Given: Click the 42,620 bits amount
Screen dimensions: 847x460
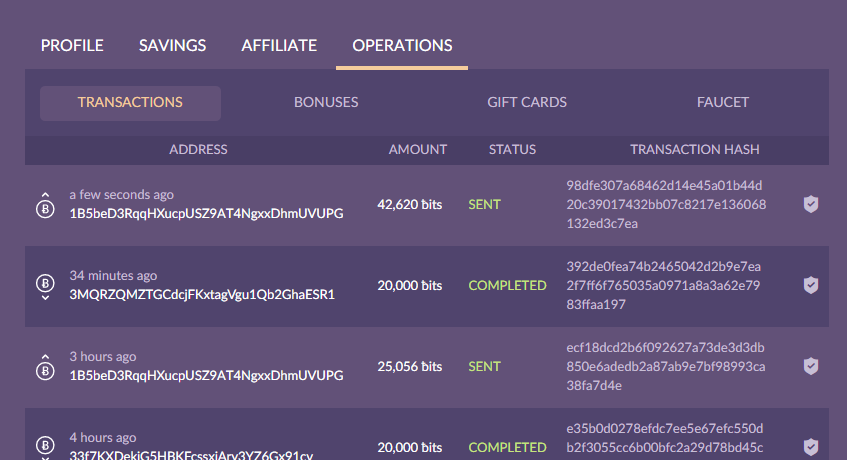Looking at the screenshot, I should tap(409, 205).
